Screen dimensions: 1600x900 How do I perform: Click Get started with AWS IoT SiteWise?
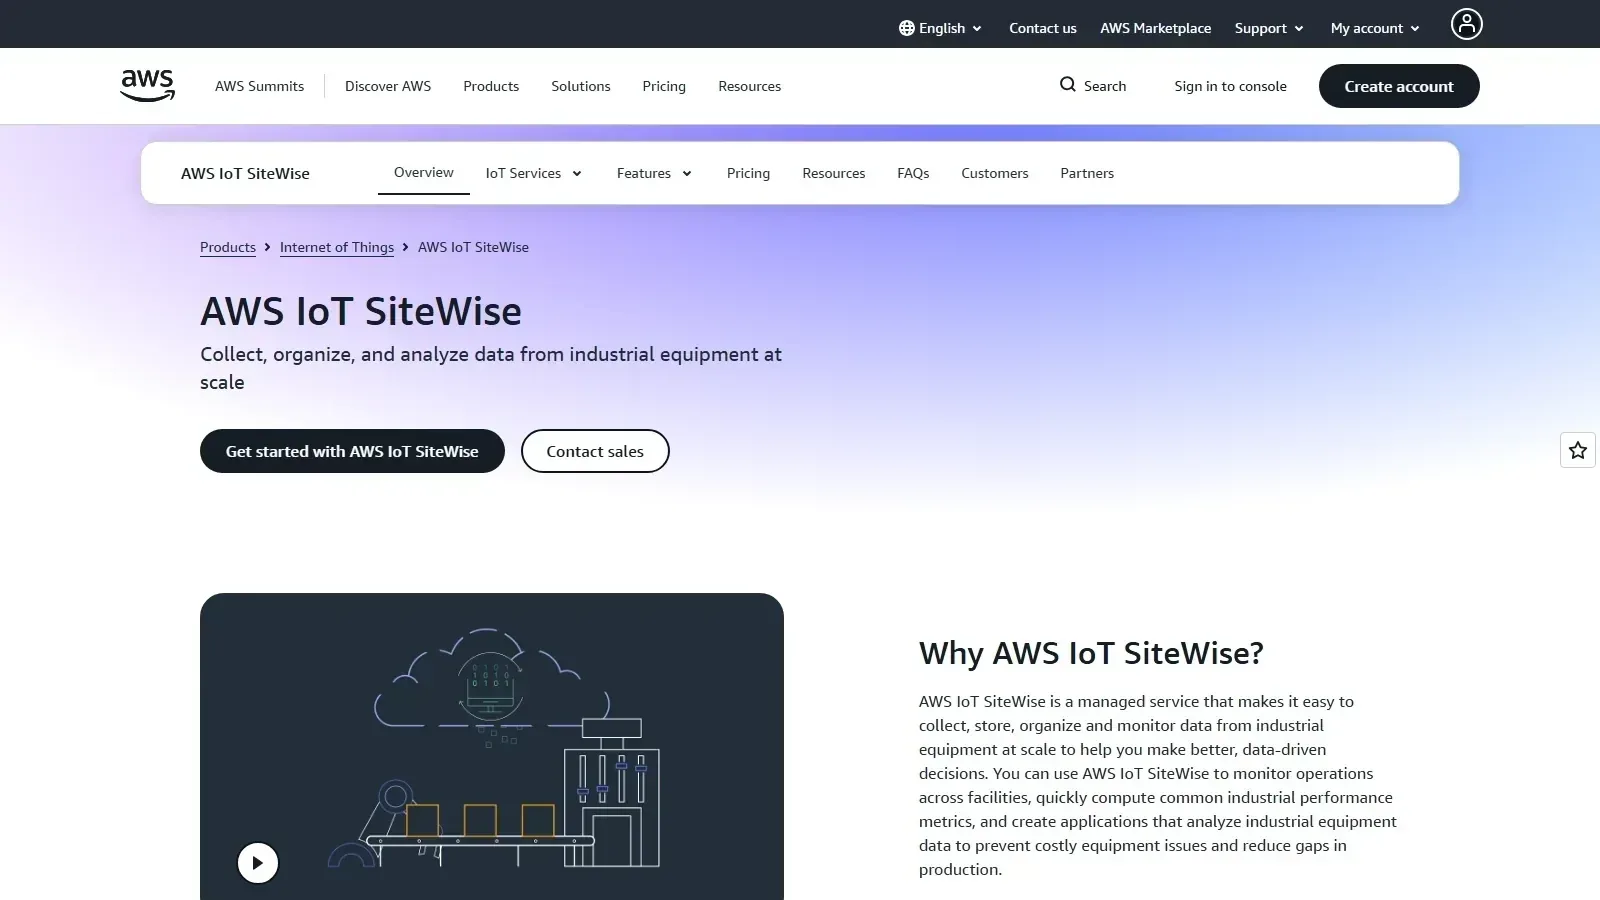coord(352,451)
